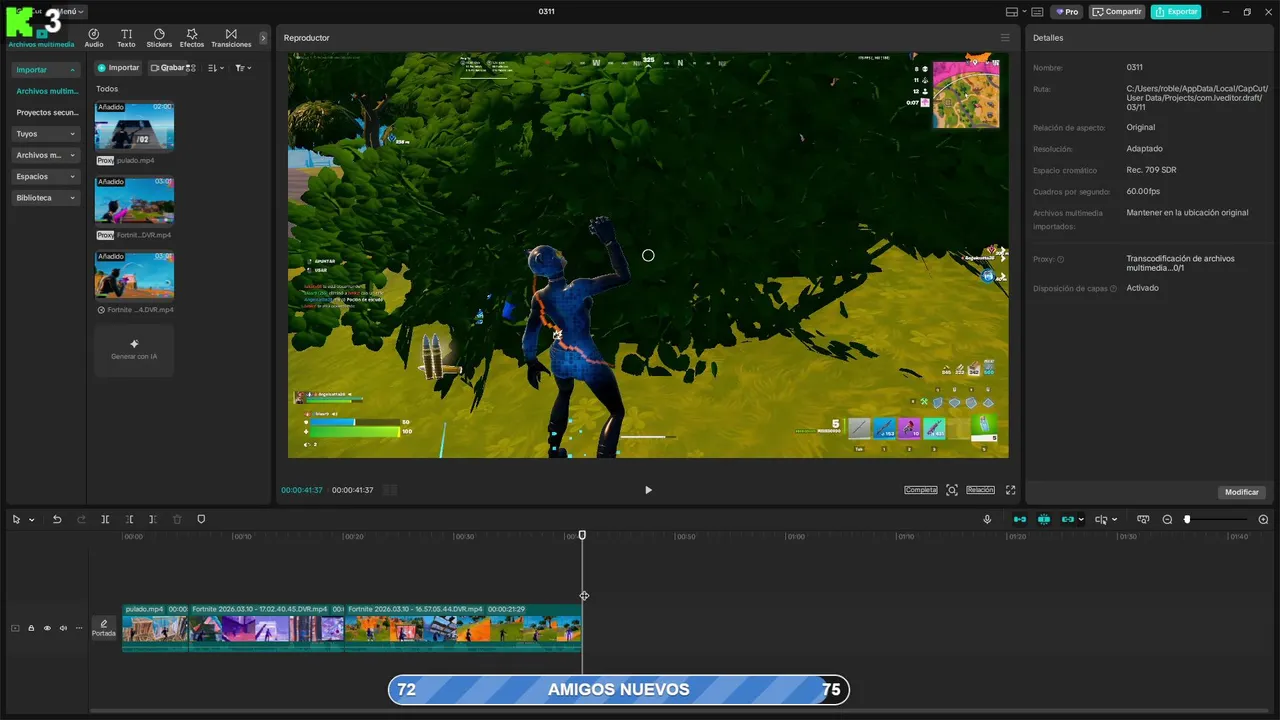The width and height of the screenshot is (1280, 720).
Task: Lock the main video track
Action: pos(31,628)
